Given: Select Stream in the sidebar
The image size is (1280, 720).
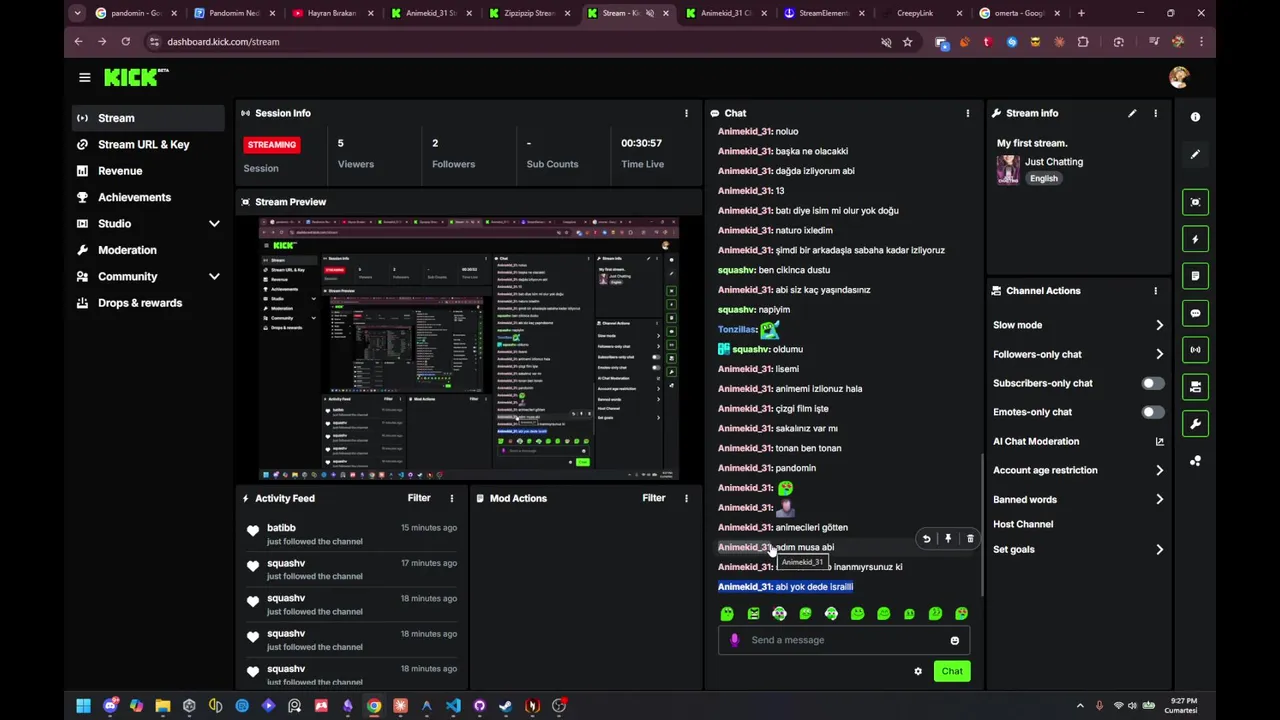Looking at the screenshot, I should pos(148,118).
